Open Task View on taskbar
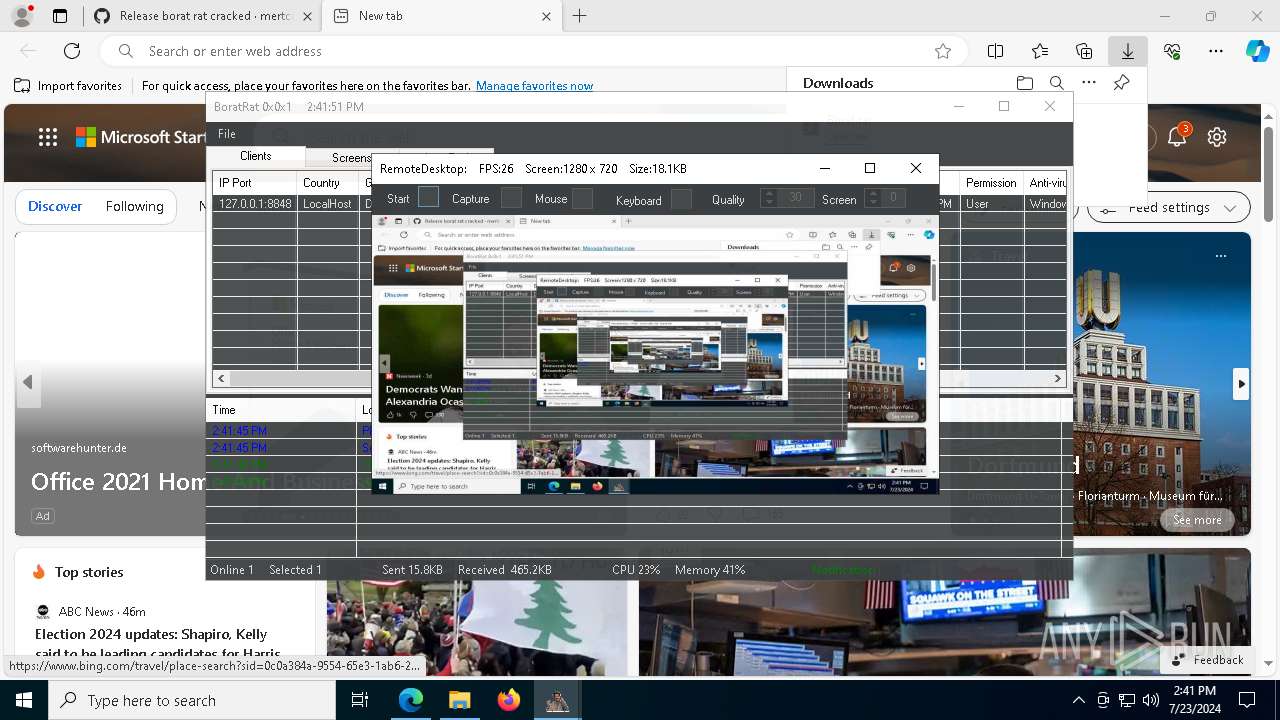1280x720 pixels. tap(361, 700)
